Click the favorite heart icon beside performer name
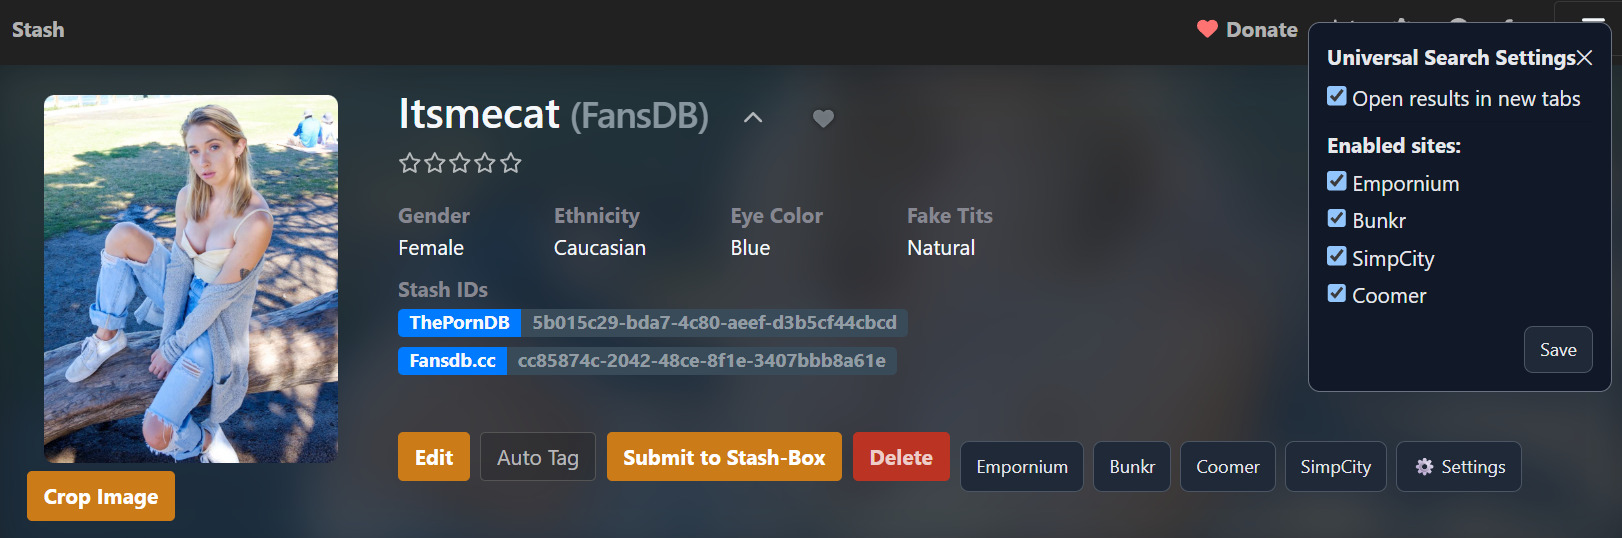Image resolution: width=1622 pixels, height=538 pixels. coord(823,118)
